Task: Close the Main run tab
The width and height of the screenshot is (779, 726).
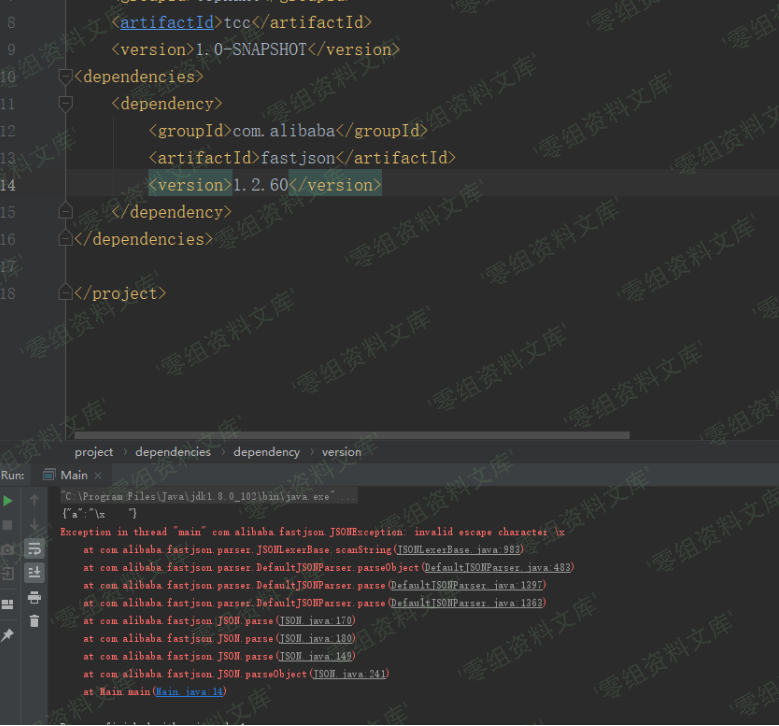Action: pyautogui.click(x=99, y=476)
